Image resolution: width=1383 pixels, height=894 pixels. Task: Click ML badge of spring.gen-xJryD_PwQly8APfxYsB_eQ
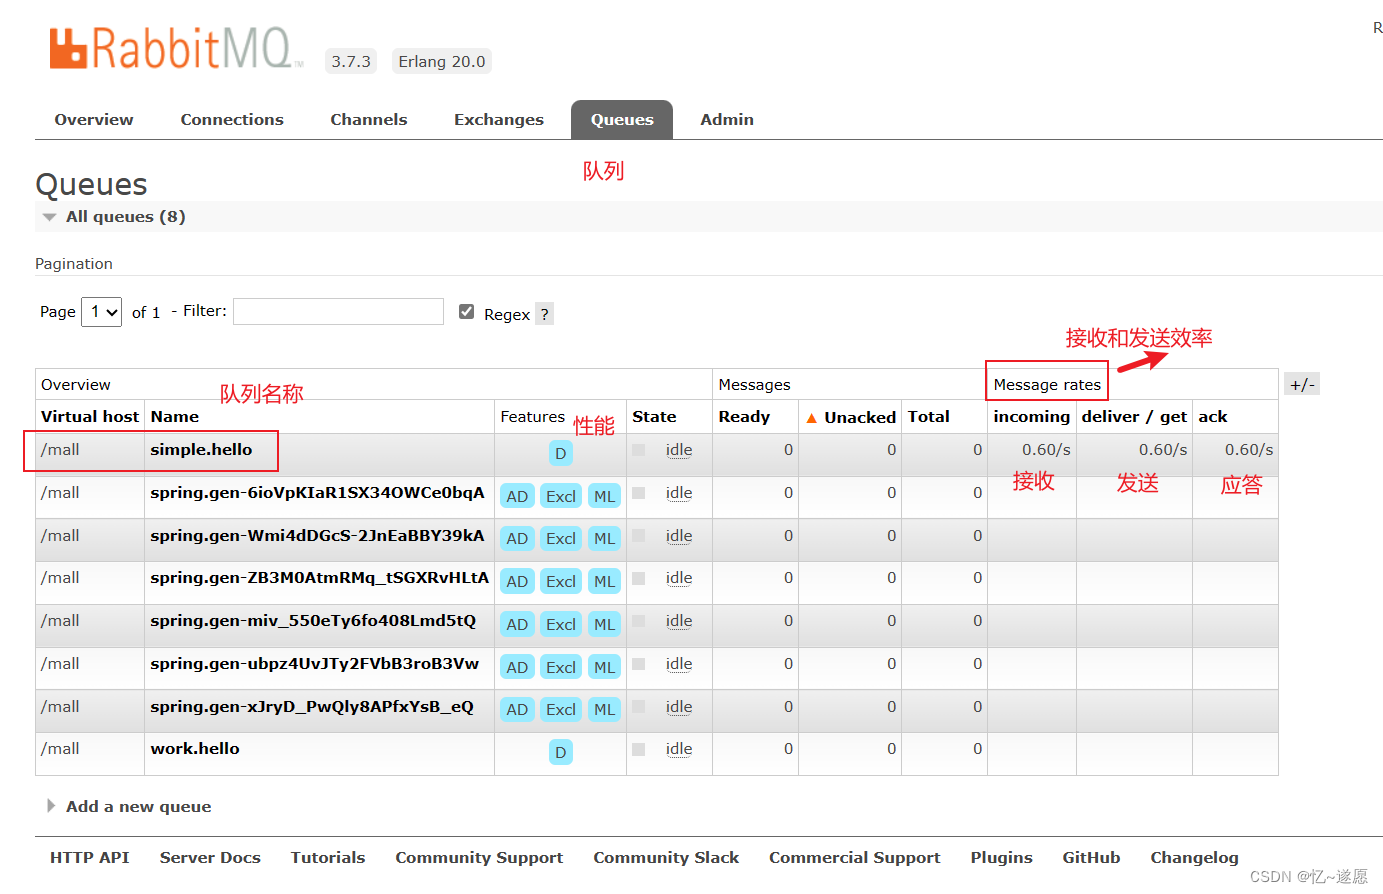(604, 709)
